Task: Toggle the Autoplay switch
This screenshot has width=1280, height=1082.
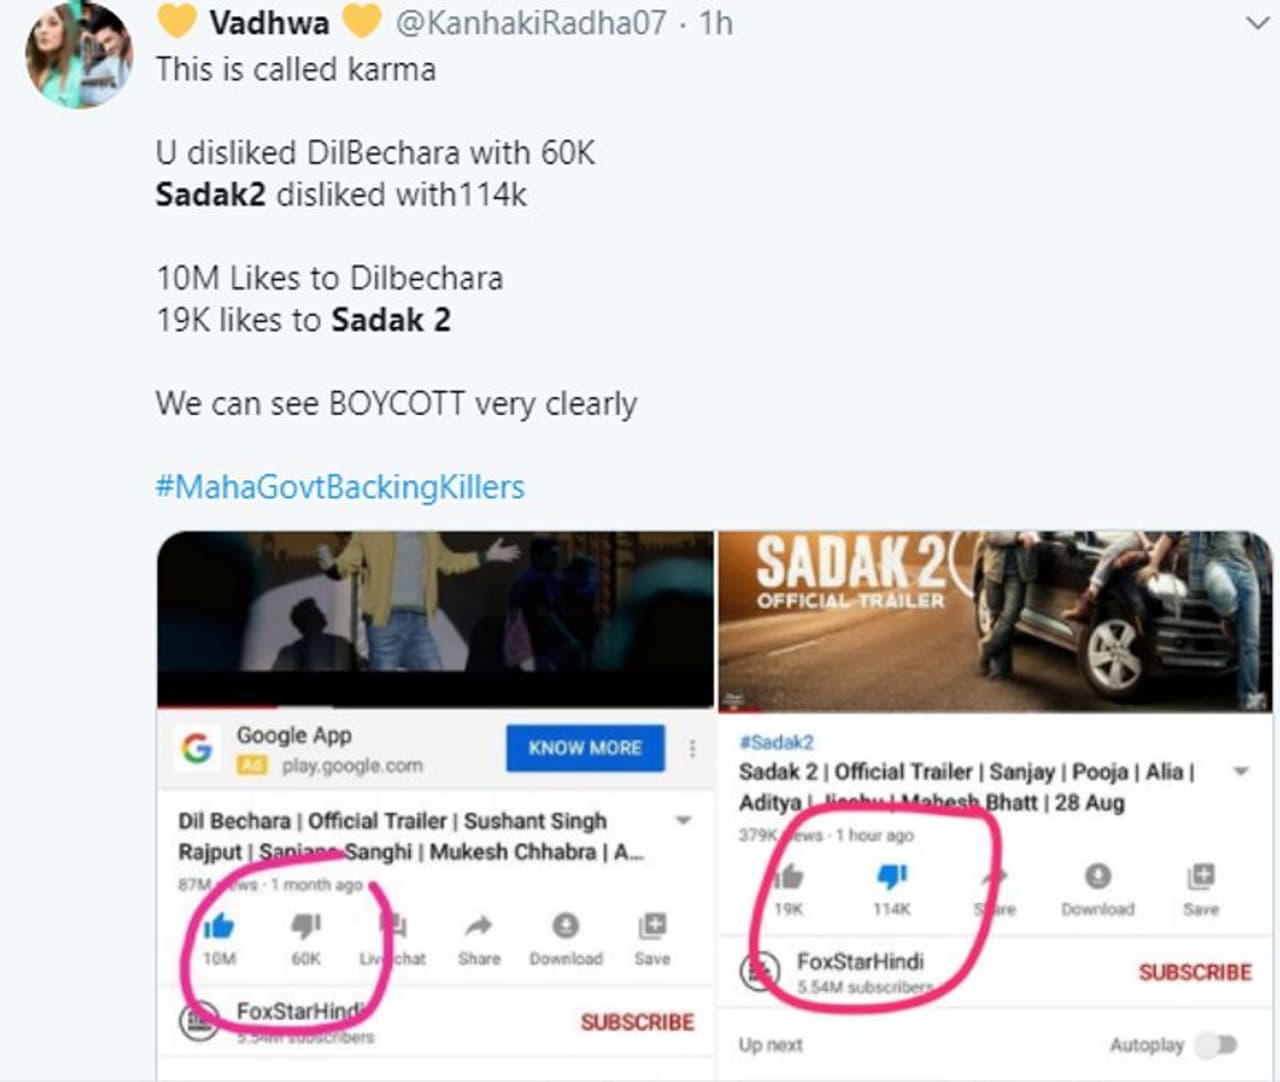Action: tap(1217, 1045)
